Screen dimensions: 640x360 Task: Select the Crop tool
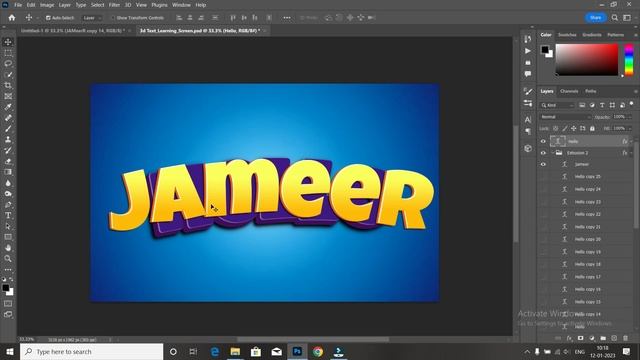pyautogui.click(x=8, y=85)
